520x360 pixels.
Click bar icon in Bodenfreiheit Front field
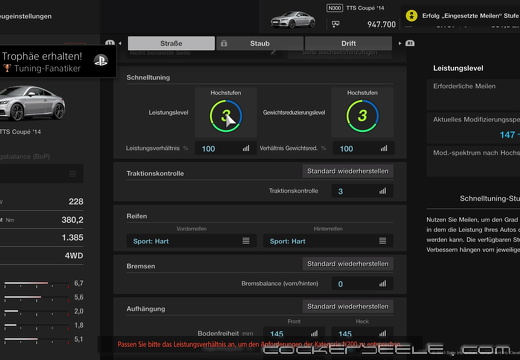click(314, 333)
